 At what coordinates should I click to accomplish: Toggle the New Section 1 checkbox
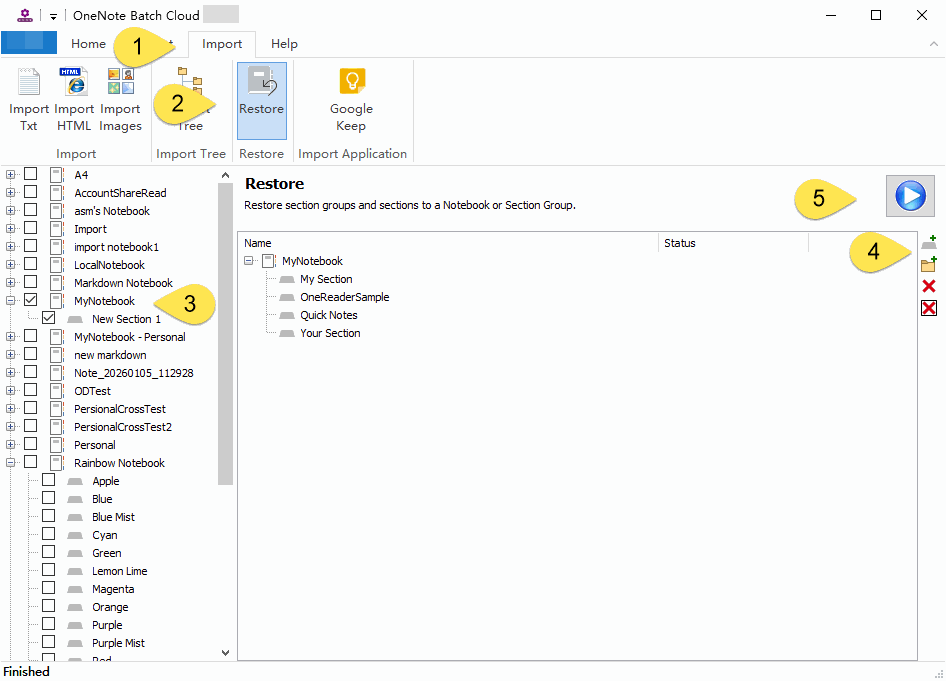(x=48, y=319)
